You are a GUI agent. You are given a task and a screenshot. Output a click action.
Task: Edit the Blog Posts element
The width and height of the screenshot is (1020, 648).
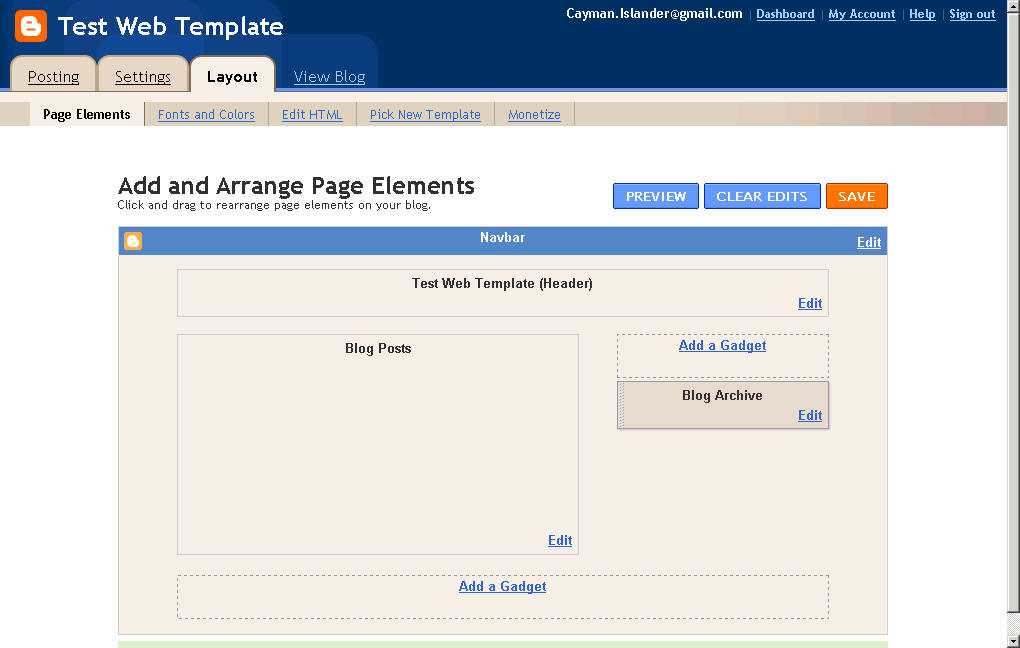(x=559, y=540)
